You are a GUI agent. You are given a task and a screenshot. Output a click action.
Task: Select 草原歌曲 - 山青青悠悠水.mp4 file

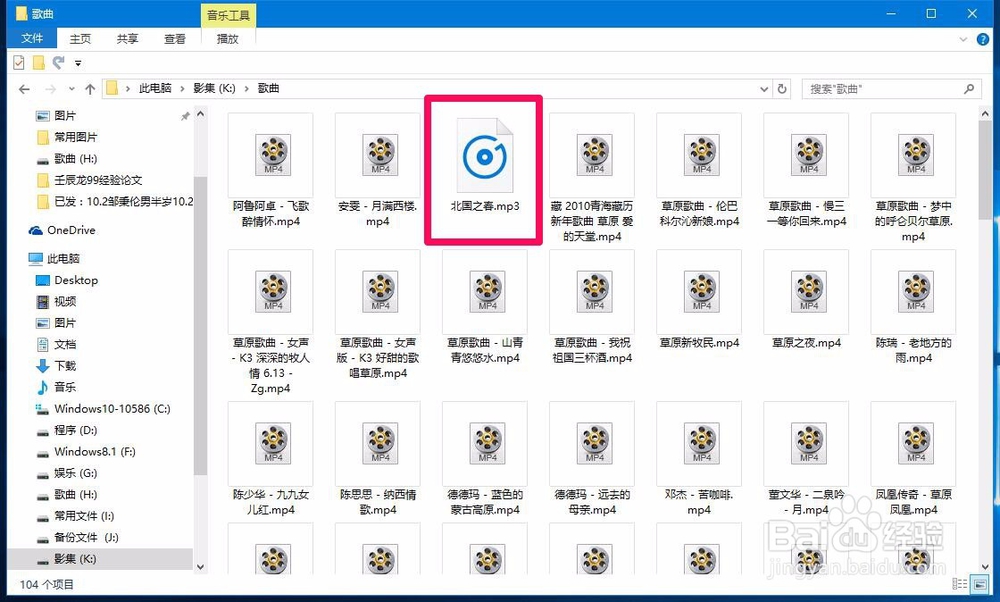click(x=485, y=307)
